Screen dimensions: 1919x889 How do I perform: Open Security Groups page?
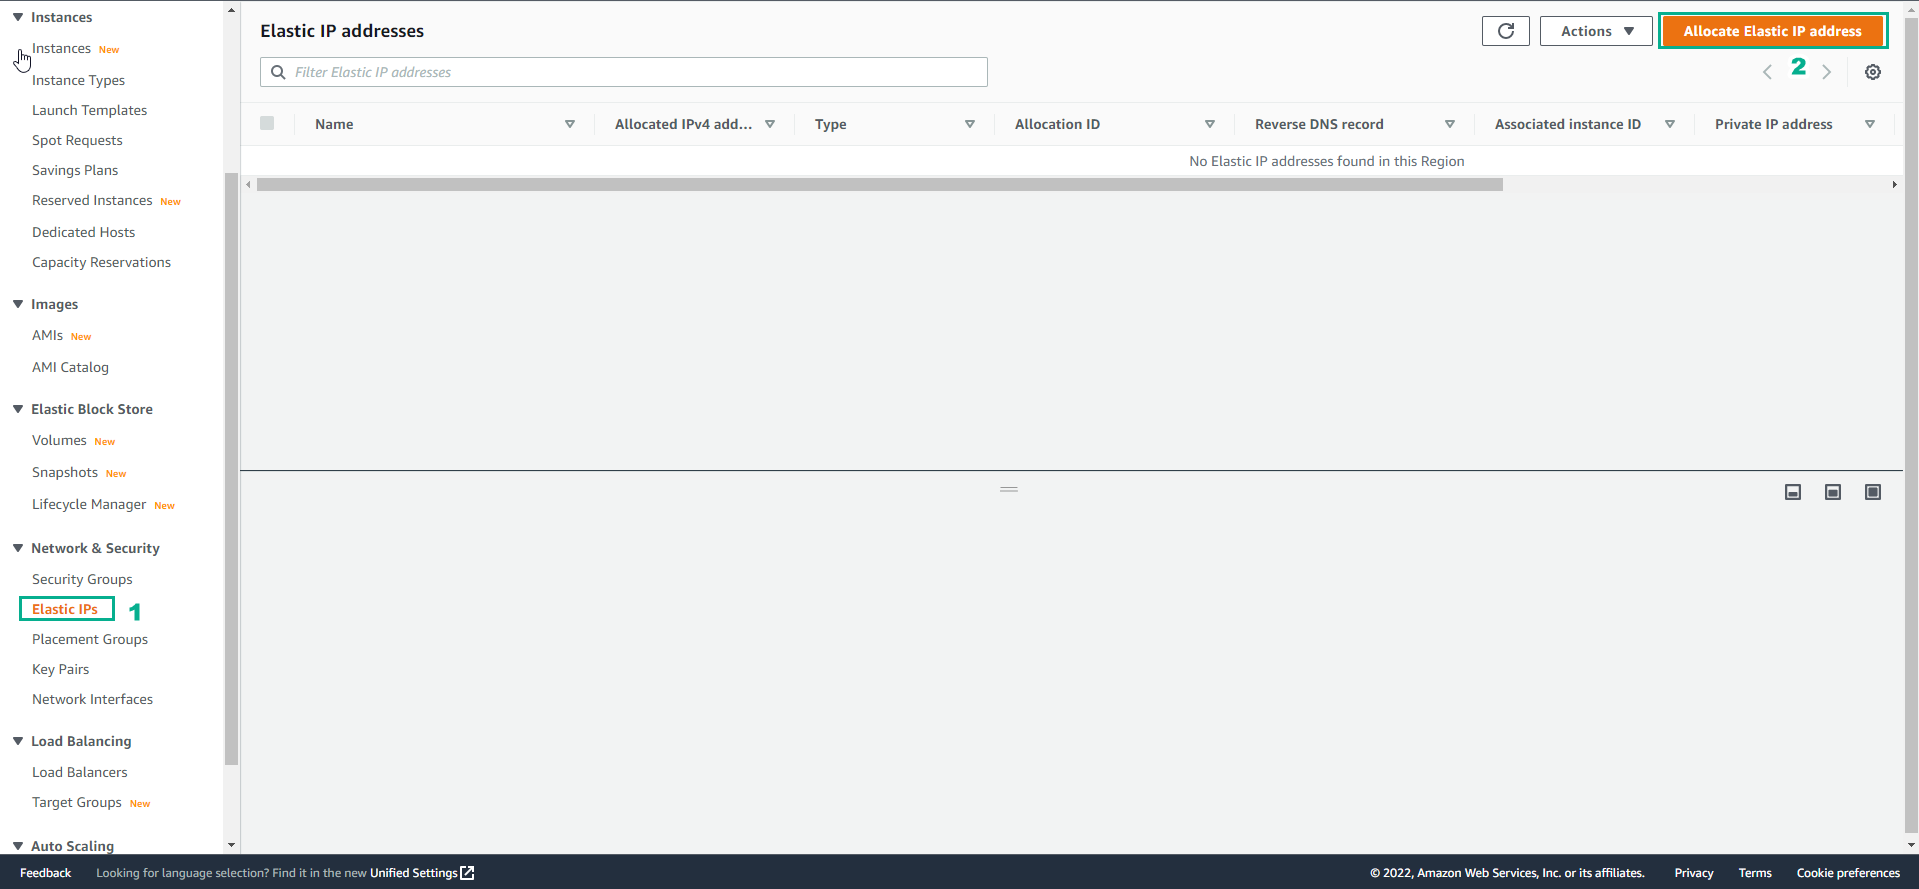[82, 579]
